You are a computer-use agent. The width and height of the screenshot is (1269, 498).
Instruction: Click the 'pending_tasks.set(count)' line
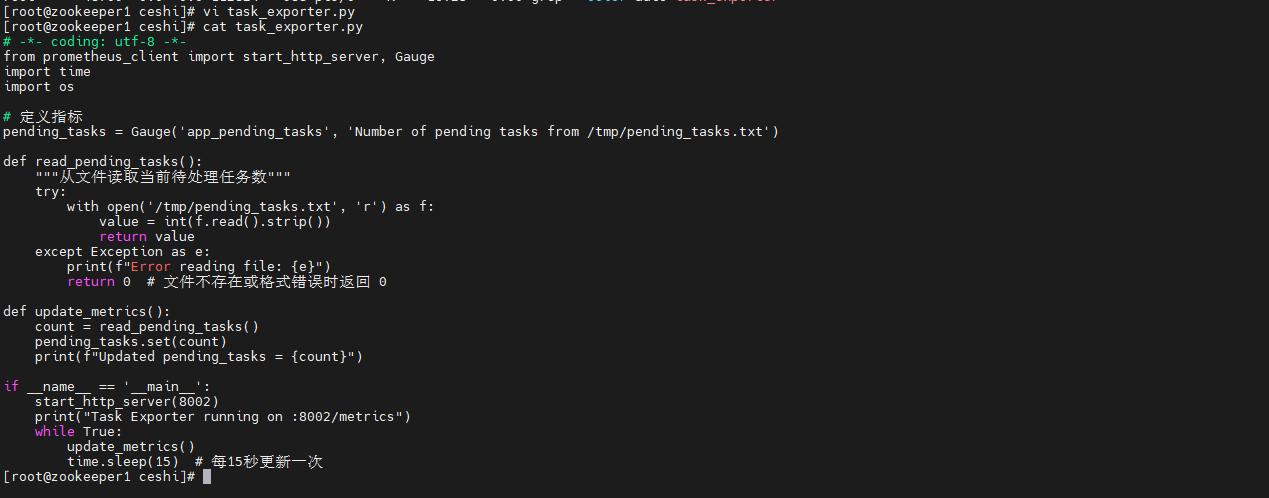(131, 341)
